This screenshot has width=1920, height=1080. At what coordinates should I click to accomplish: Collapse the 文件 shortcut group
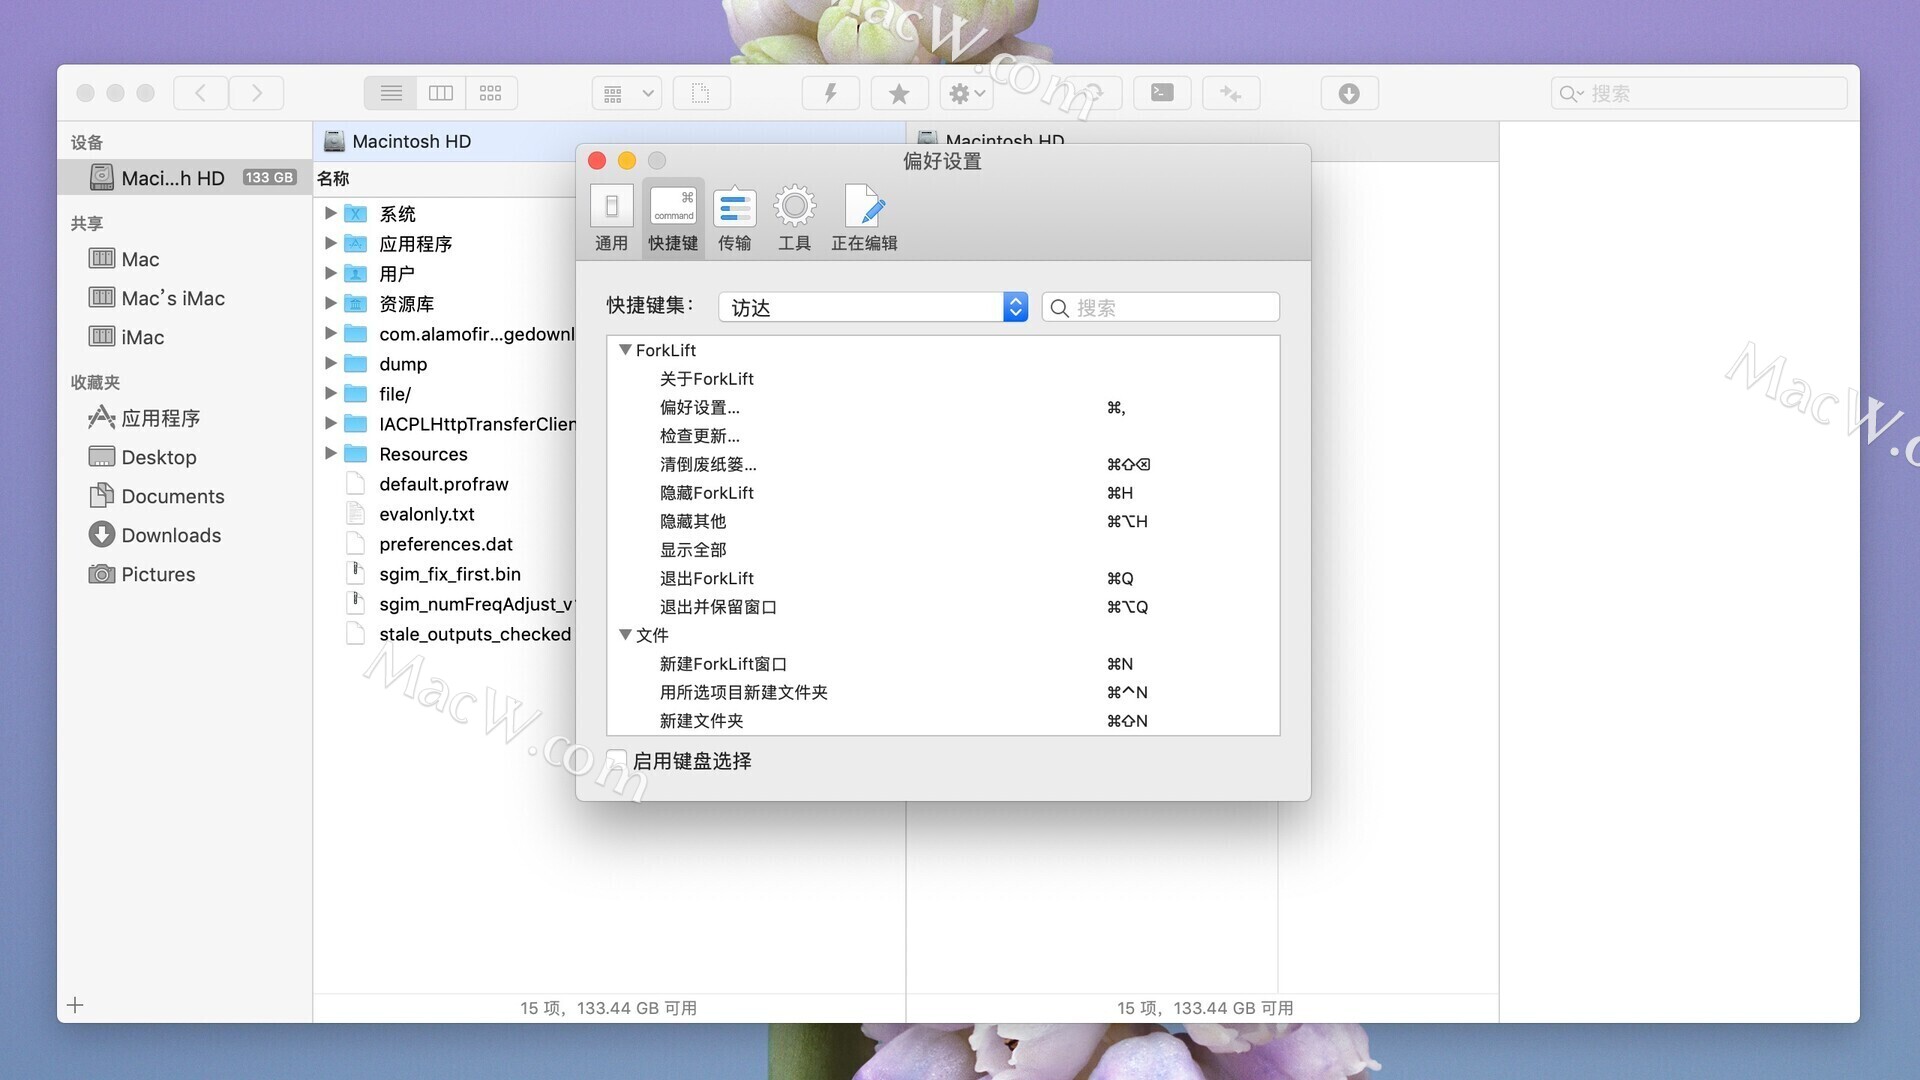coord(625,635)
